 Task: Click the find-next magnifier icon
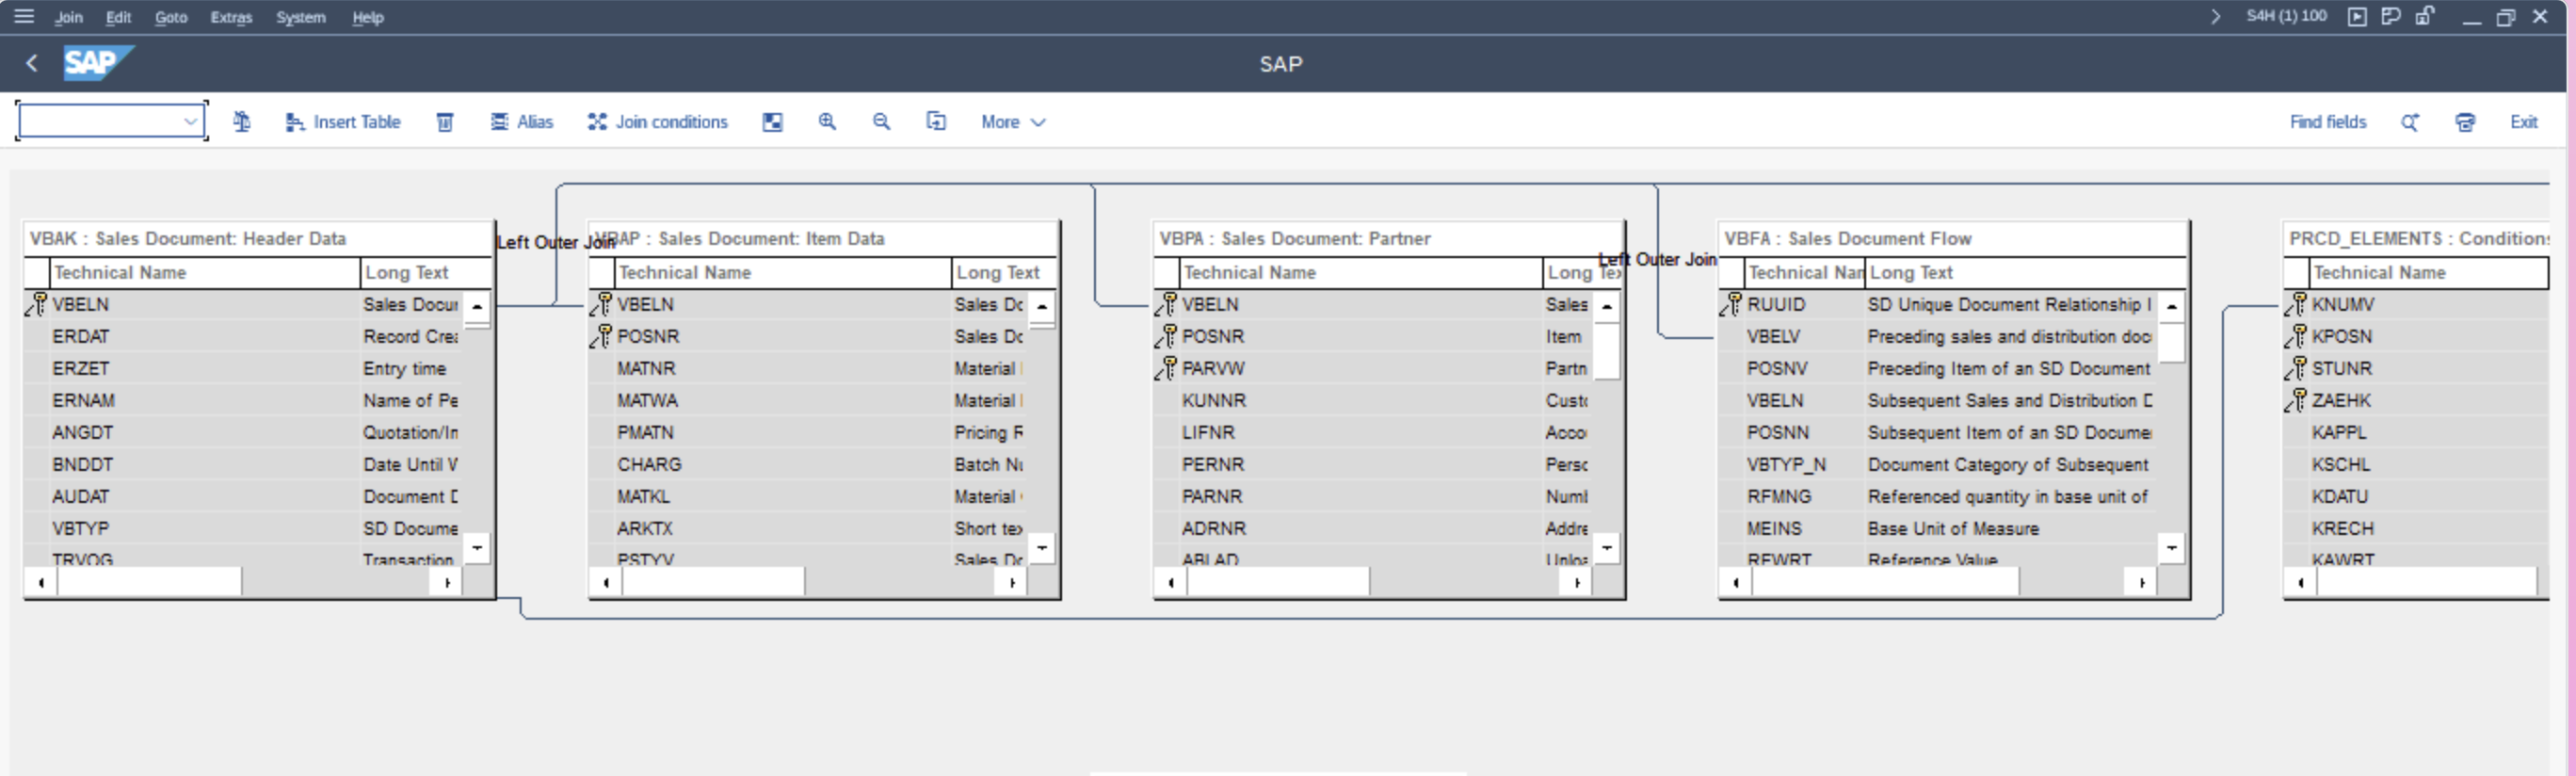tap(2410, 122)
